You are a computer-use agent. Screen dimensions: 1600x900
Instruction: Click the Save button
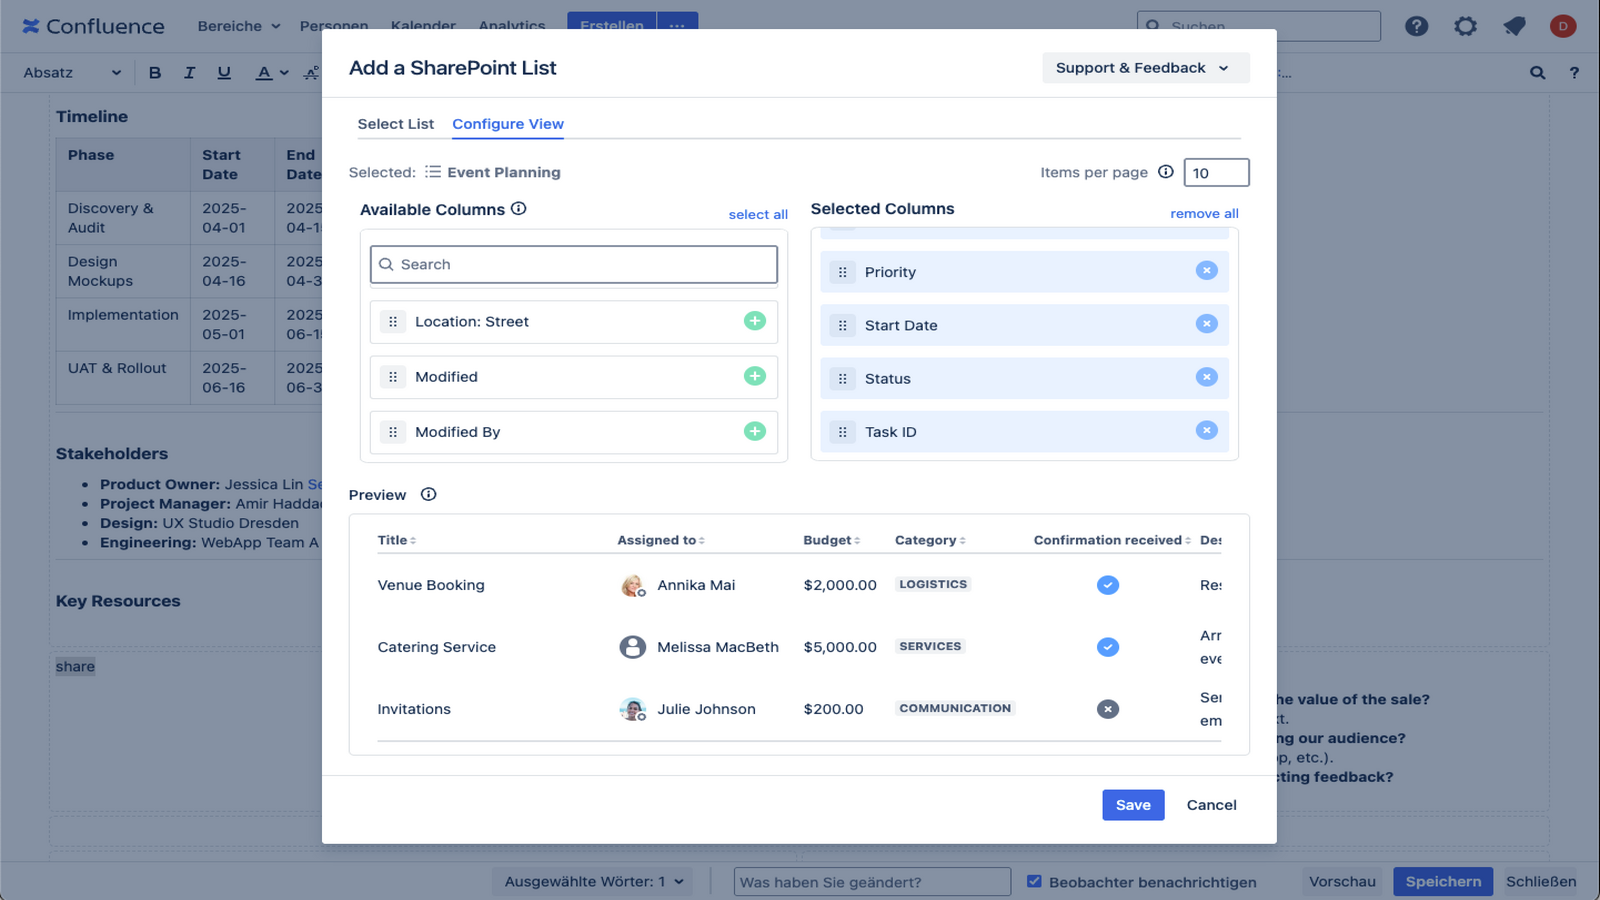(1133, 805)
